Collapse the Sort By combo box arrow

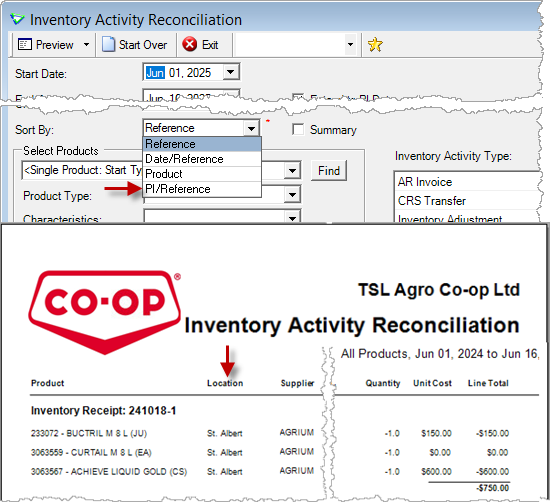251,128
